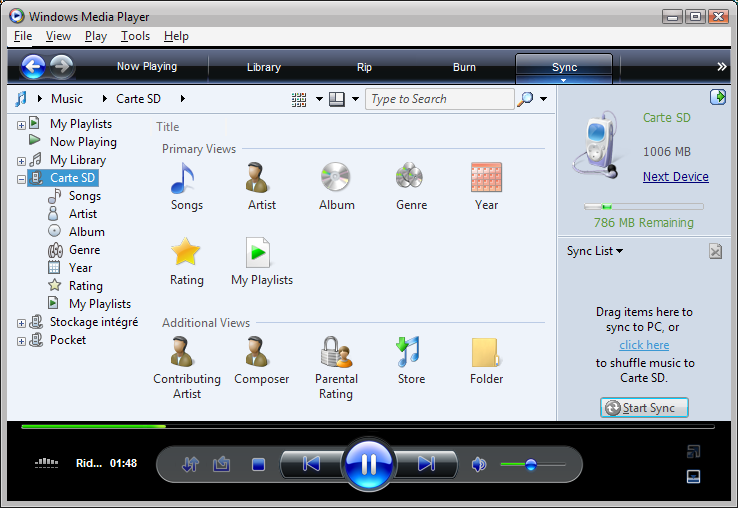The height and width of the screenshot is (508, 738).
Task: Open the My Playlists icon in Primary Views
Action: point(258,253)
